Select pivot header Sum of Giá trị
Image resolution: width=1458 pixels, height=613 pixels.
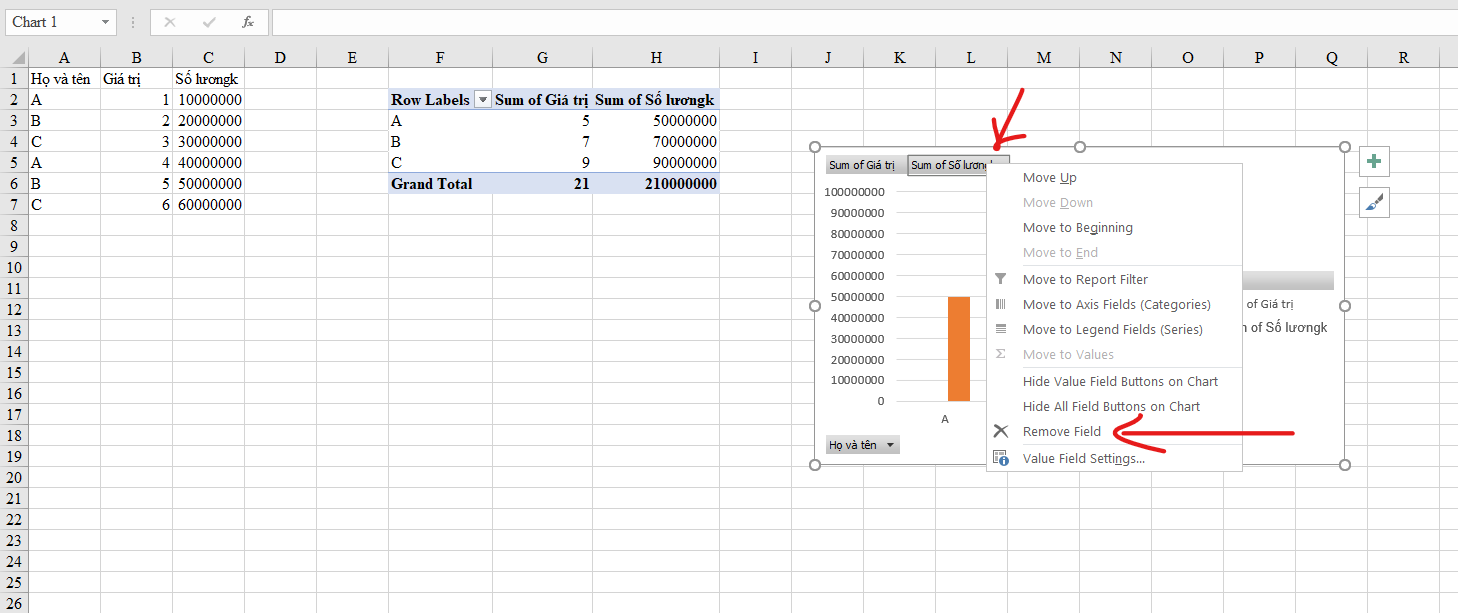point(542,99)
